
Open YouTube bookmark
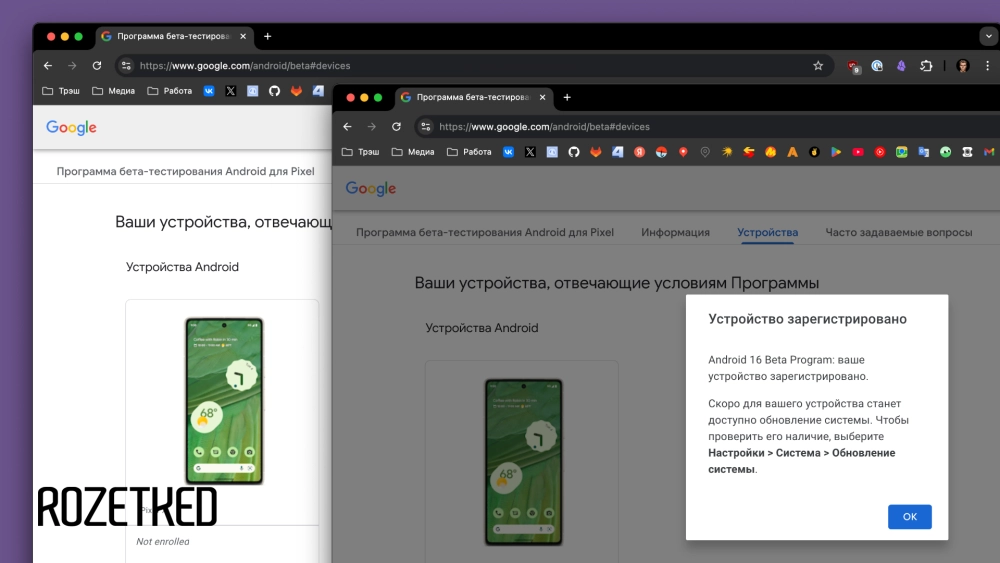[x=858, y=152]
